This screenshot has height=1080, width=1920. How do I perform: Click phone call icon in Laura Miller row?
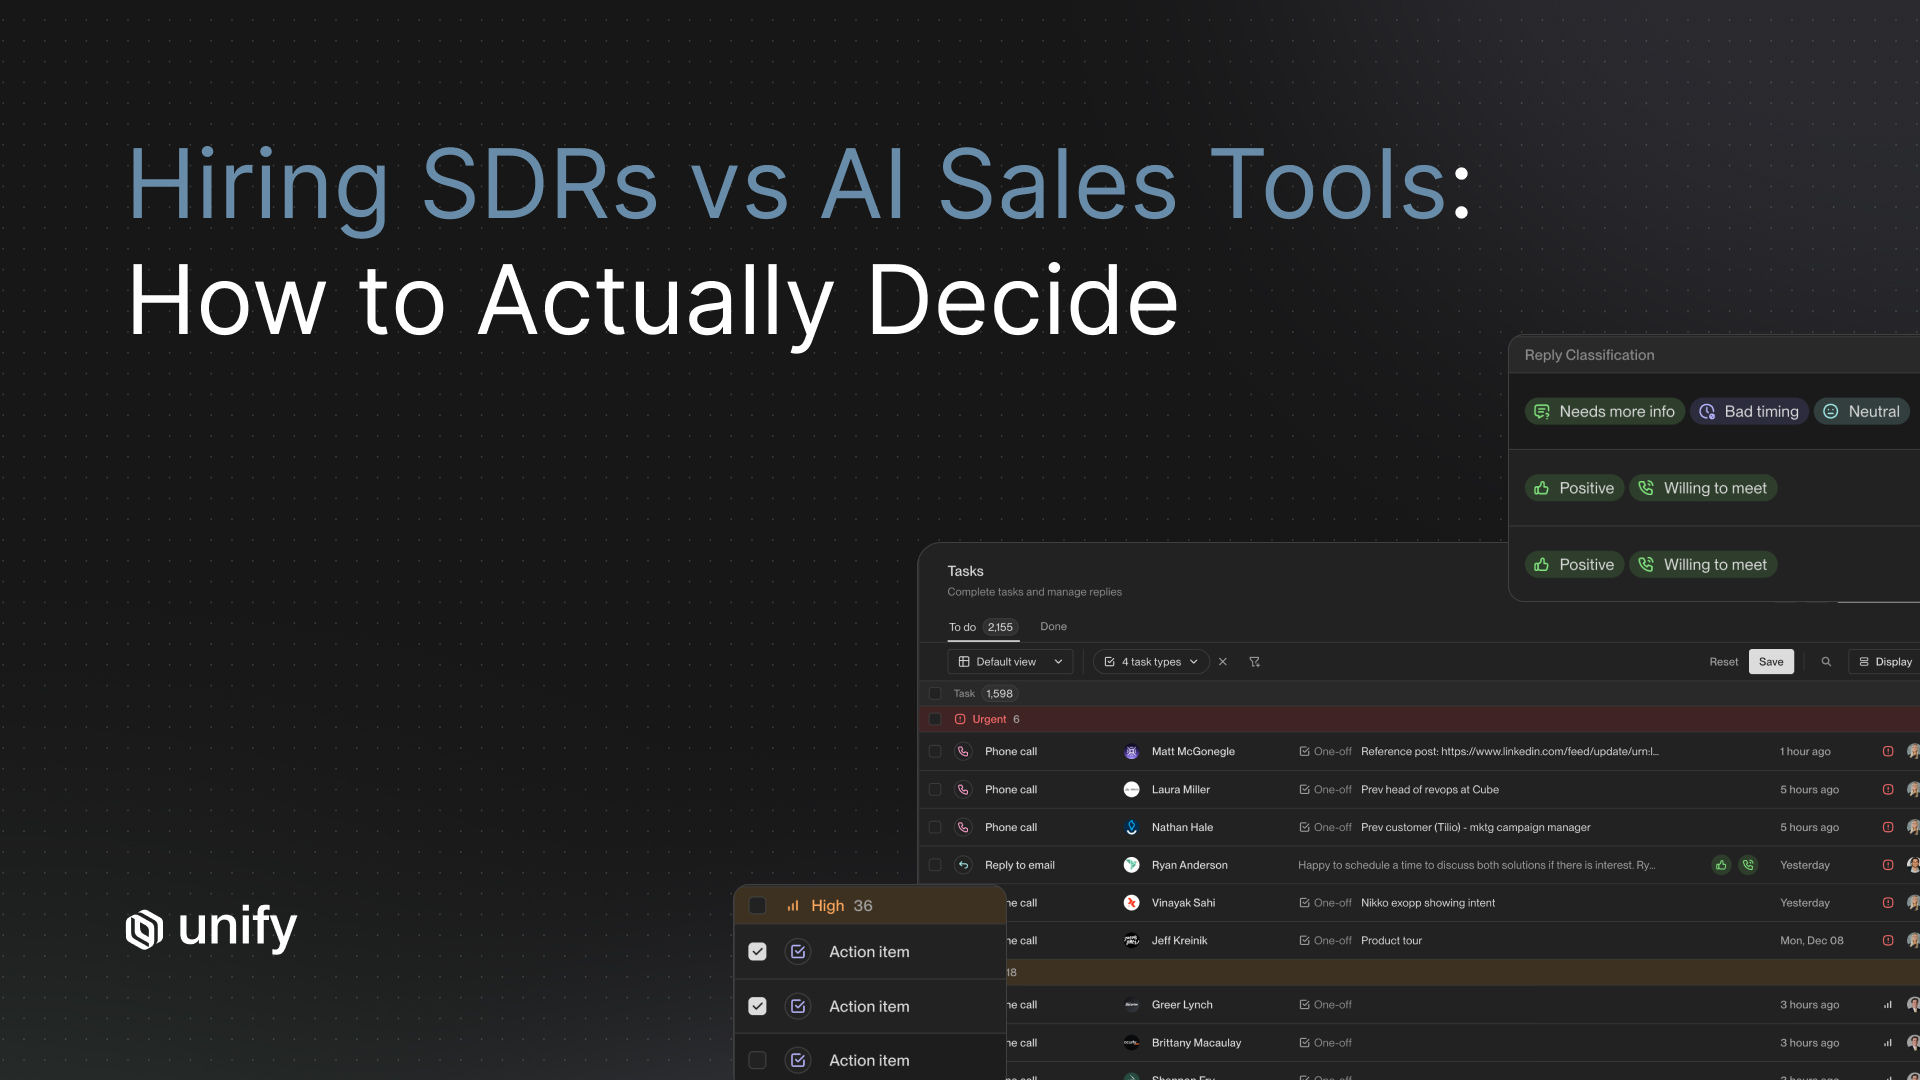coord(963,790)
